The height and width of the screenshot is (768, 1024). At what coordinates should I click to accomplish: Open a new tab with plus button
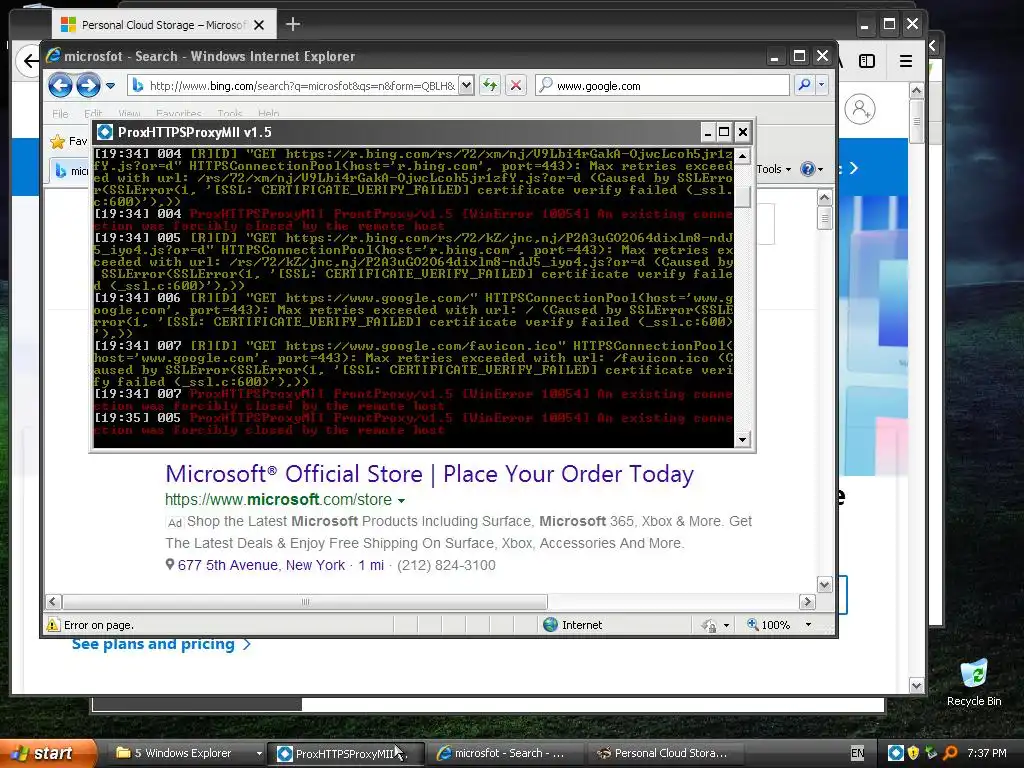pos(293,24)
